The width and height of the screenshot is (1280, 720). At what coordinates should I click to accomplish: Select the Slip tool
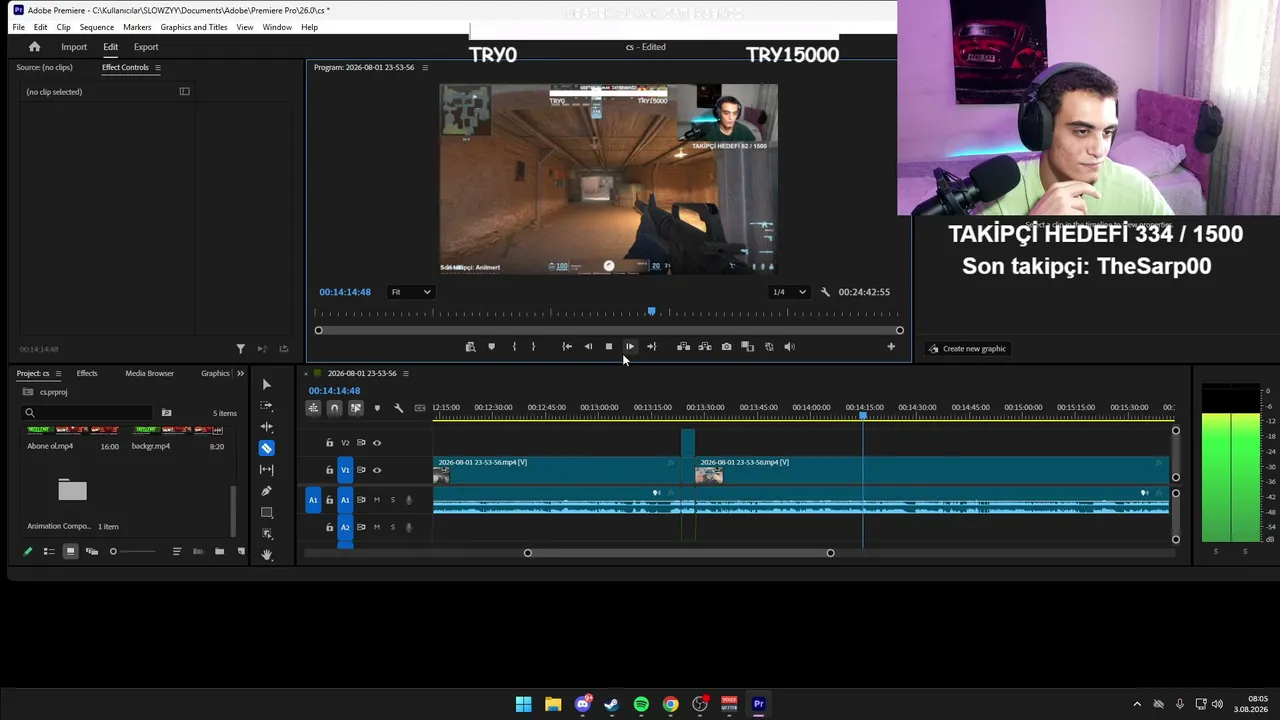(266, 470)
